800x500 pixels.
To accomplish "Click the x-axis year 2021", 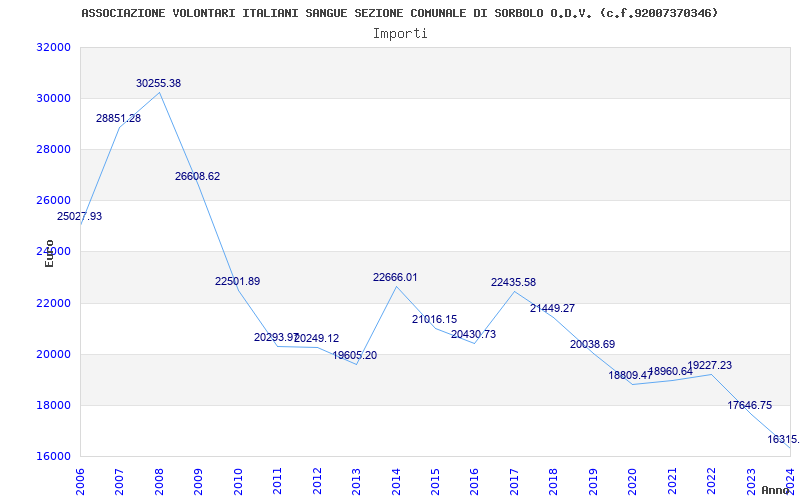I will (x=672, y=481).
